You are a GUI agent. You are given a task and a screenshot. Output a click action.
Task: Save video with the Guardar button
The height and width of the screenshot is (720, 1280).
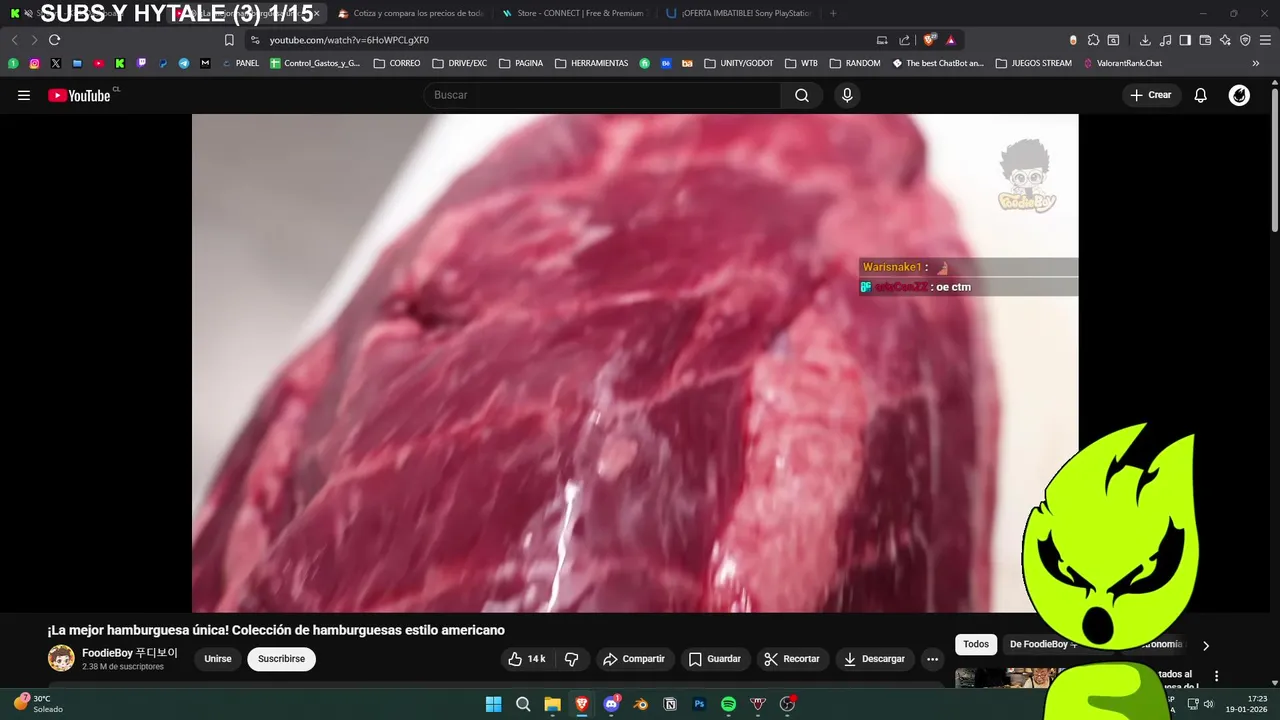point(715,659)
